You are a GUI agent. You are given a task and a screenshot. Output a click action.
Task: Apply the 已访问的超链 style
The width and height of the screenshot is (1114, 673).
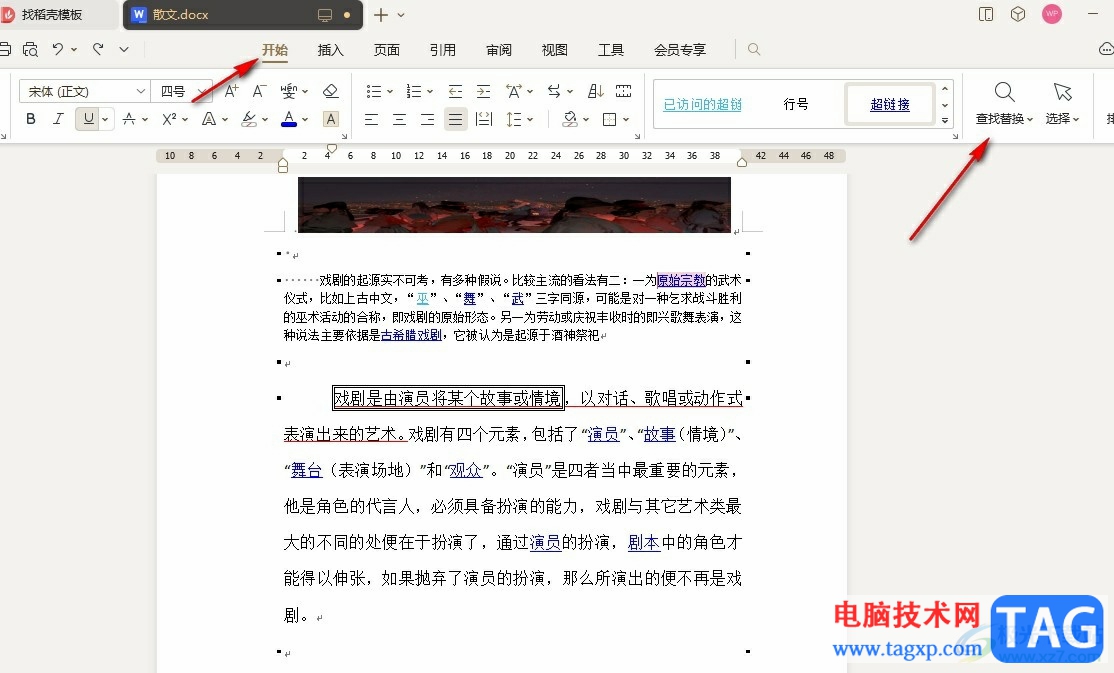(x=702, y=104)
